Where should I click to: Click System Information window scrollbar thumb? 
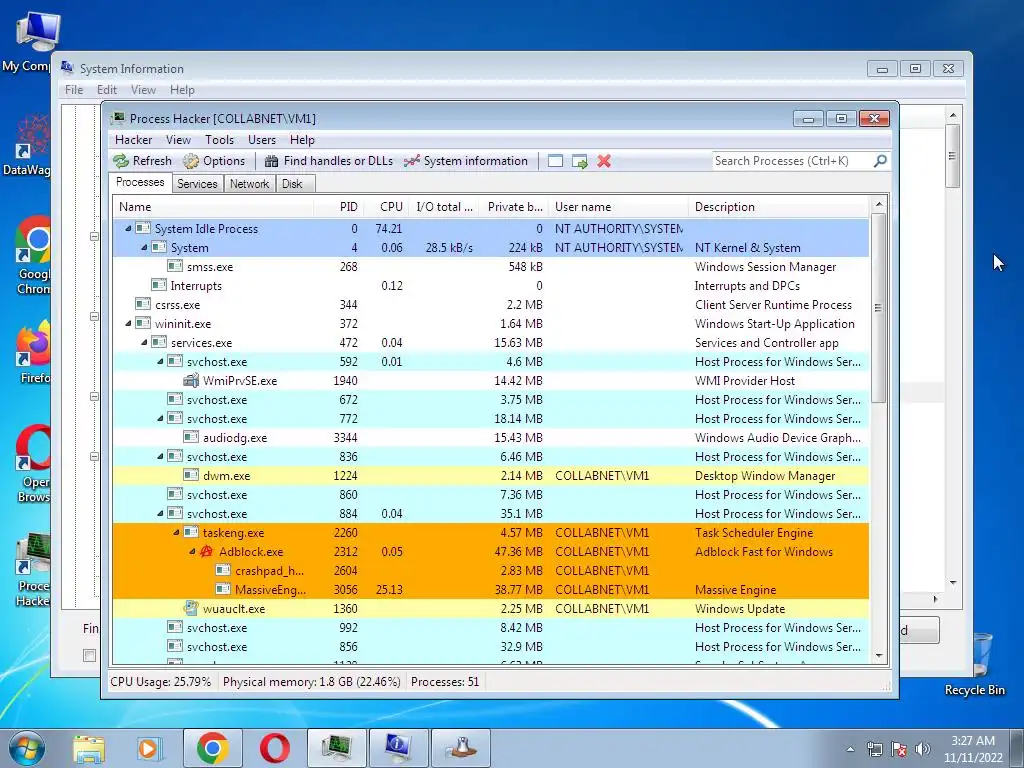tap(953, 156)
